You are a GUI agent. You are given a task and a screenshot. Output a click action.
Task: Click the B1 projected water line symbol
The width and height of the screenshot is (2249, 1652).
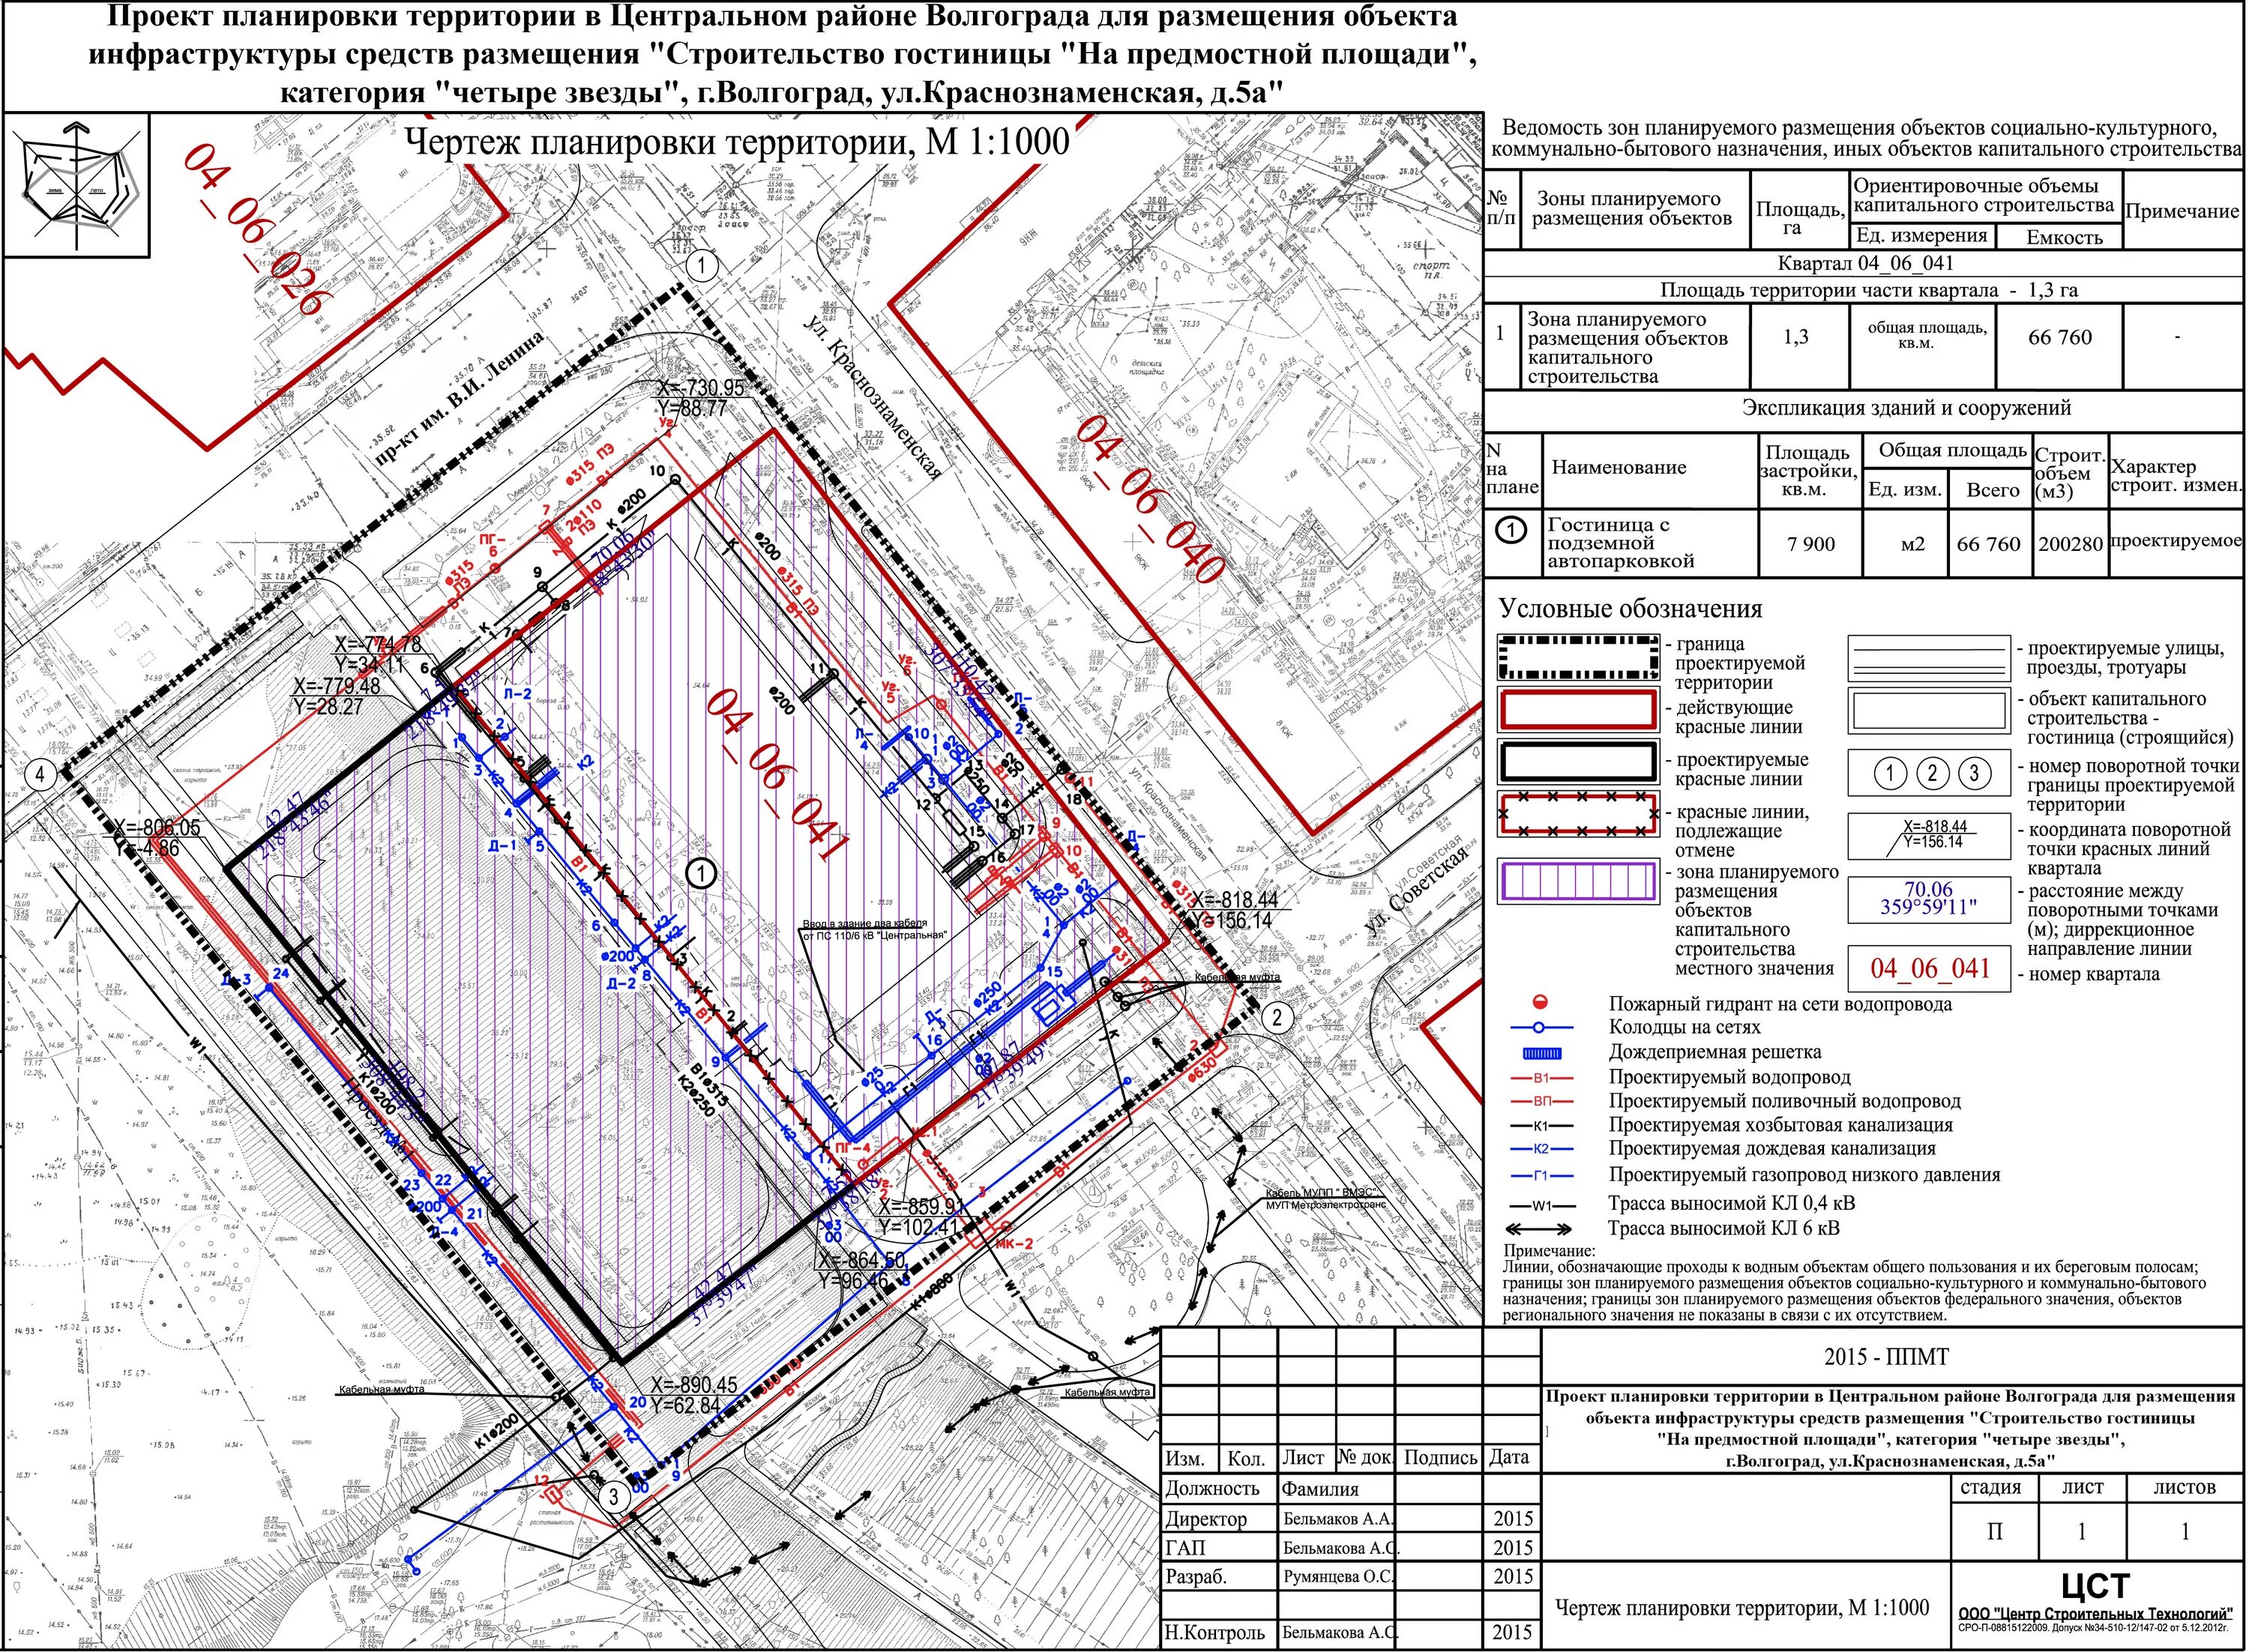coord(1541,1078)
